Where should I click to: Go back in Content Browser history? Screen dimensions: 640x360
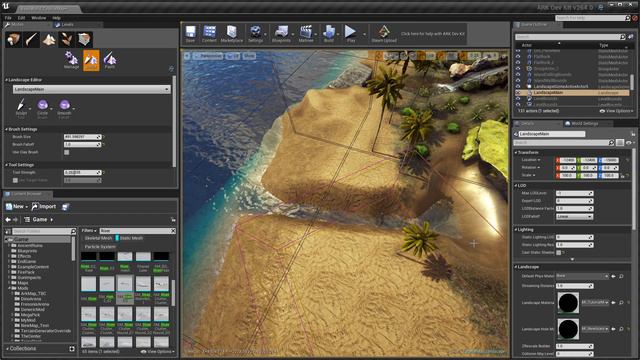point(8,220)
